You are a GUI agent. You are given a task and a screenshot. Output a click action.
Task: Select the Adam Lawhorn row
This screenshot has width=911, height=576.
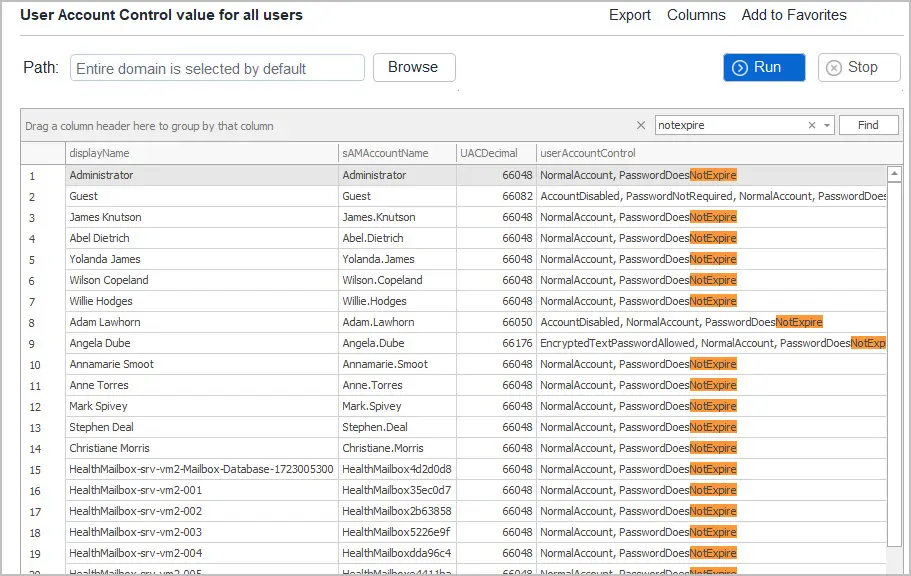(x=454, y=322)
